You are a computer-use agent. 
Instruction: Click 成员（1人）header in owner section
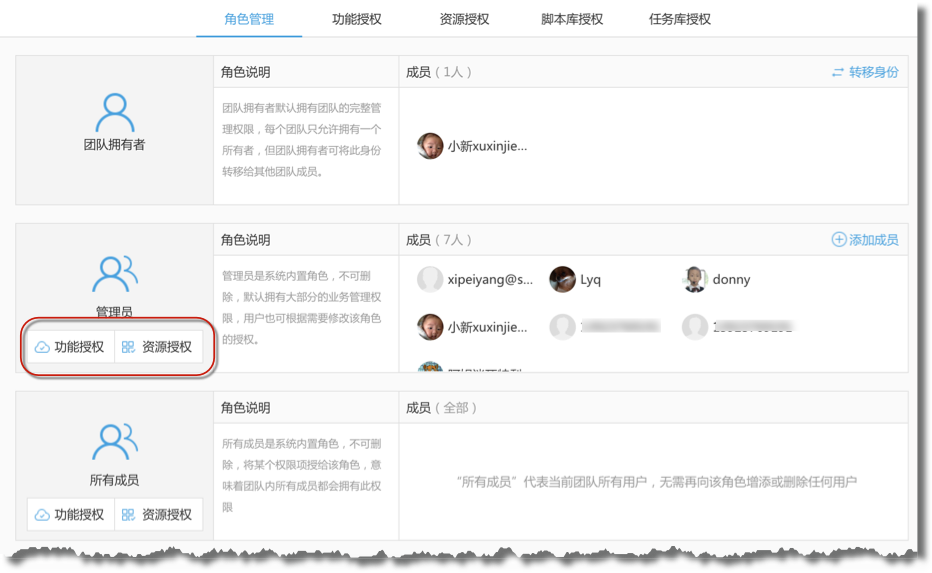pos(439,72)
